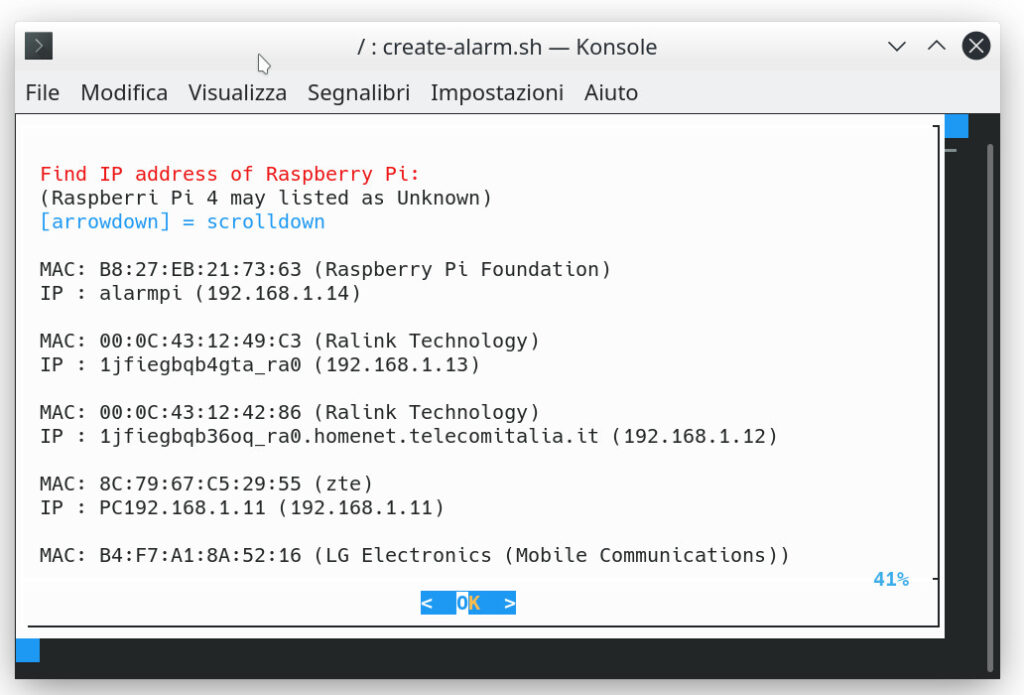1024x695 pixels.
Task: Close the Konsole window
Action: click(976, 46)
